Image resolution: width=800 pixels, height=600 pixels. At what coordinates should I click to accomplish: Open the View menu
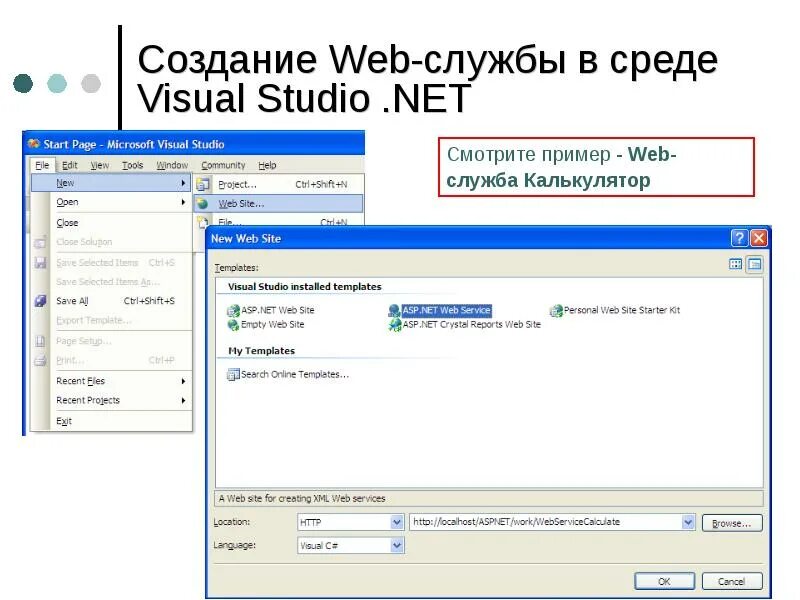click(99, 165)
